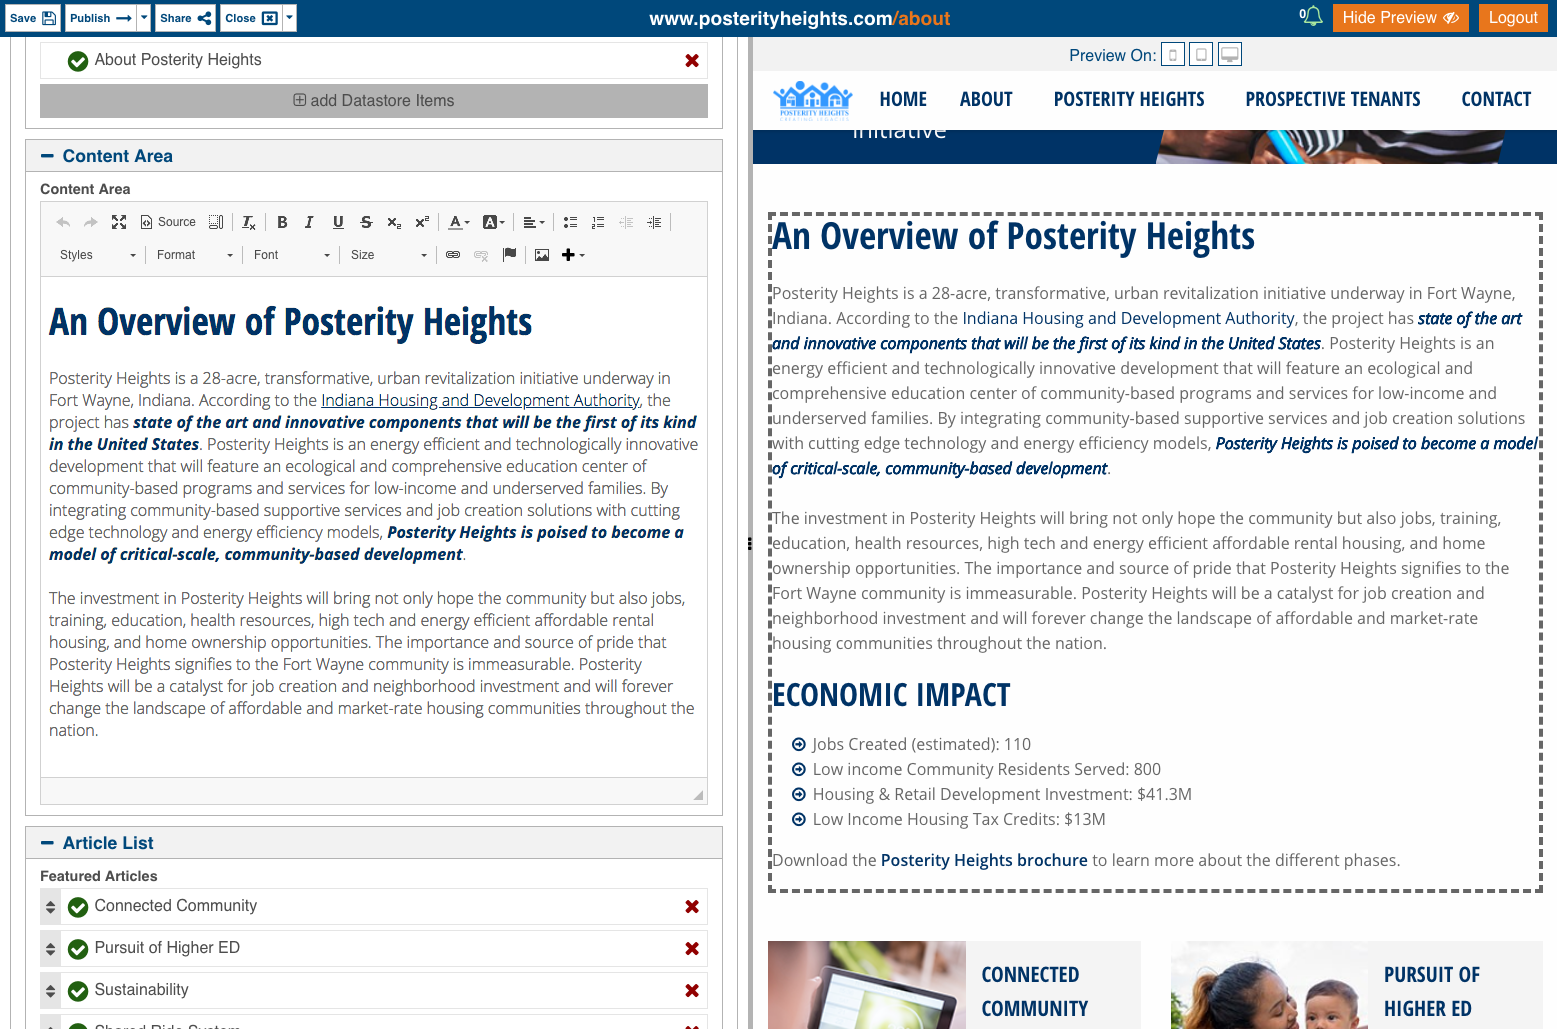The height and width of the screenshot is (1029, 1557).
Task: Open Font dropdown
Action: 291,255
